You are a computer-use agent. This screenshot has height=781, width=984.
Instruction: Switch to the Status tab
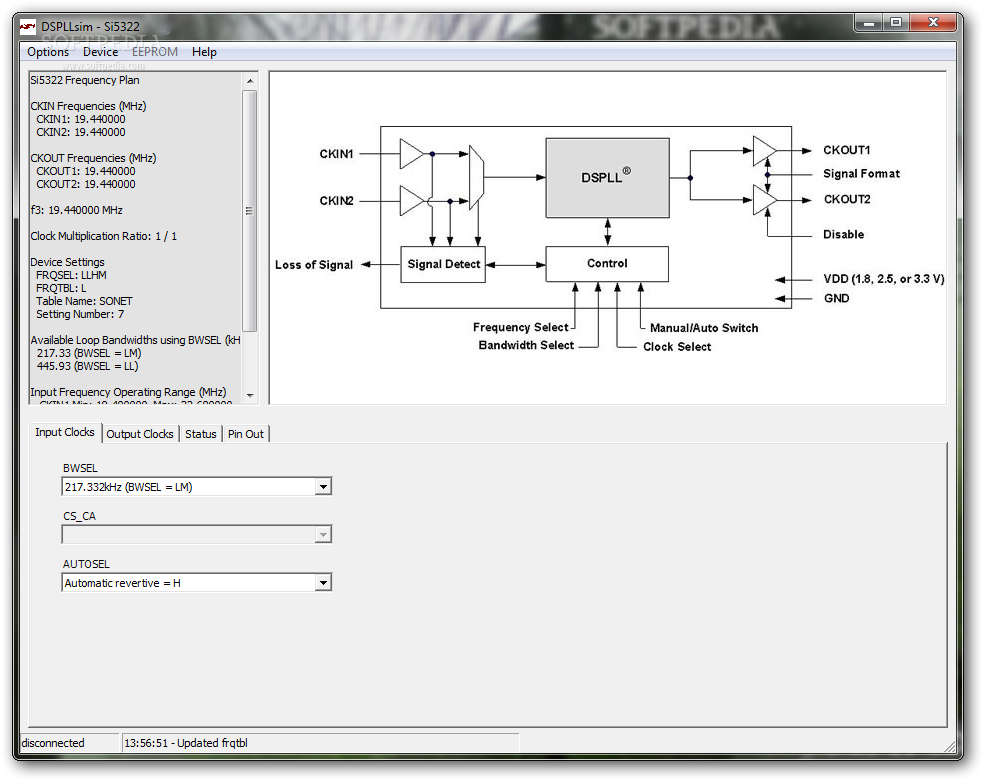click(x=201, y=434)
